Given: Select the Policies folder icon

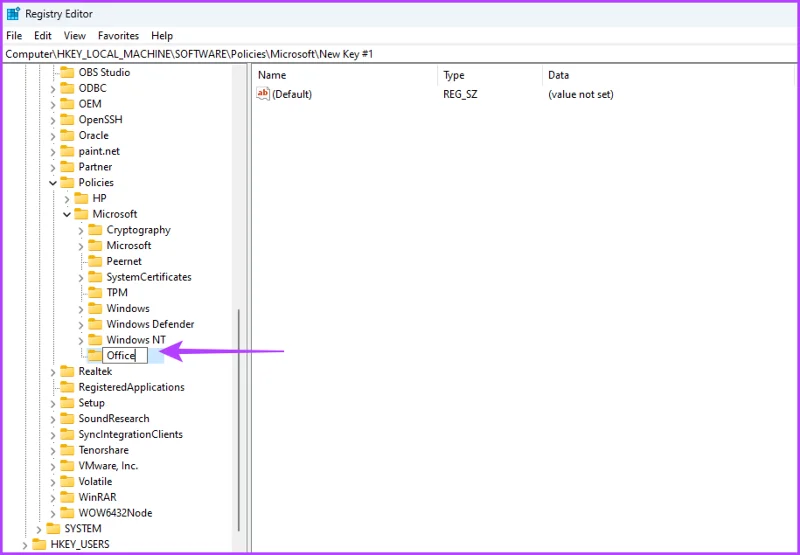Looking at the screenshot, I should (67, 183).
